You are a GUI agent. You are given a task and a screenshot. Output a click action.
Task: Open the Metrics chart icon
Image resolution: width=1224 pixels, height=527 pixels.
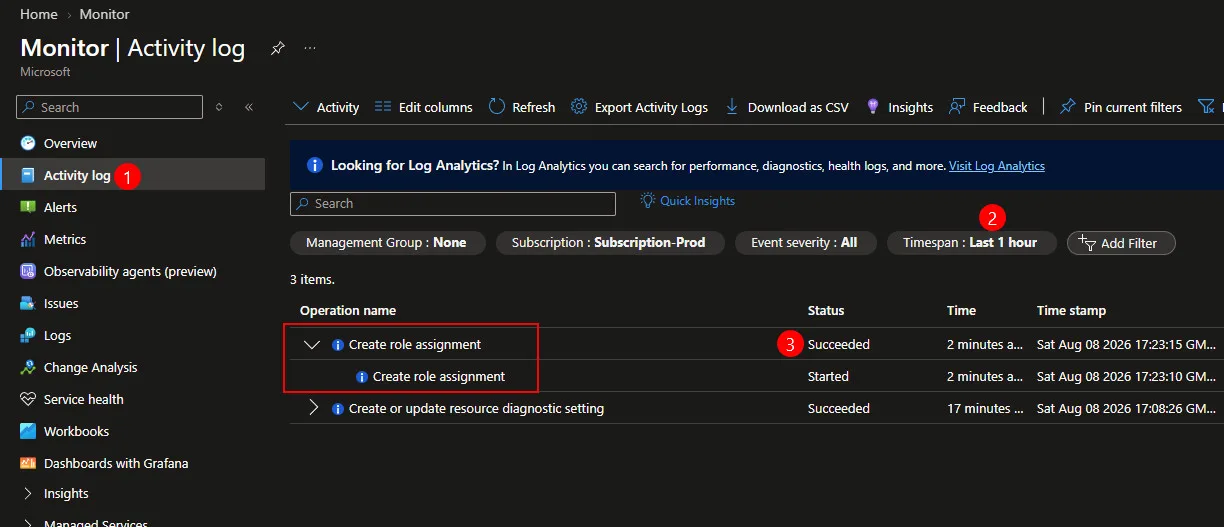click(x=27, y=239)
